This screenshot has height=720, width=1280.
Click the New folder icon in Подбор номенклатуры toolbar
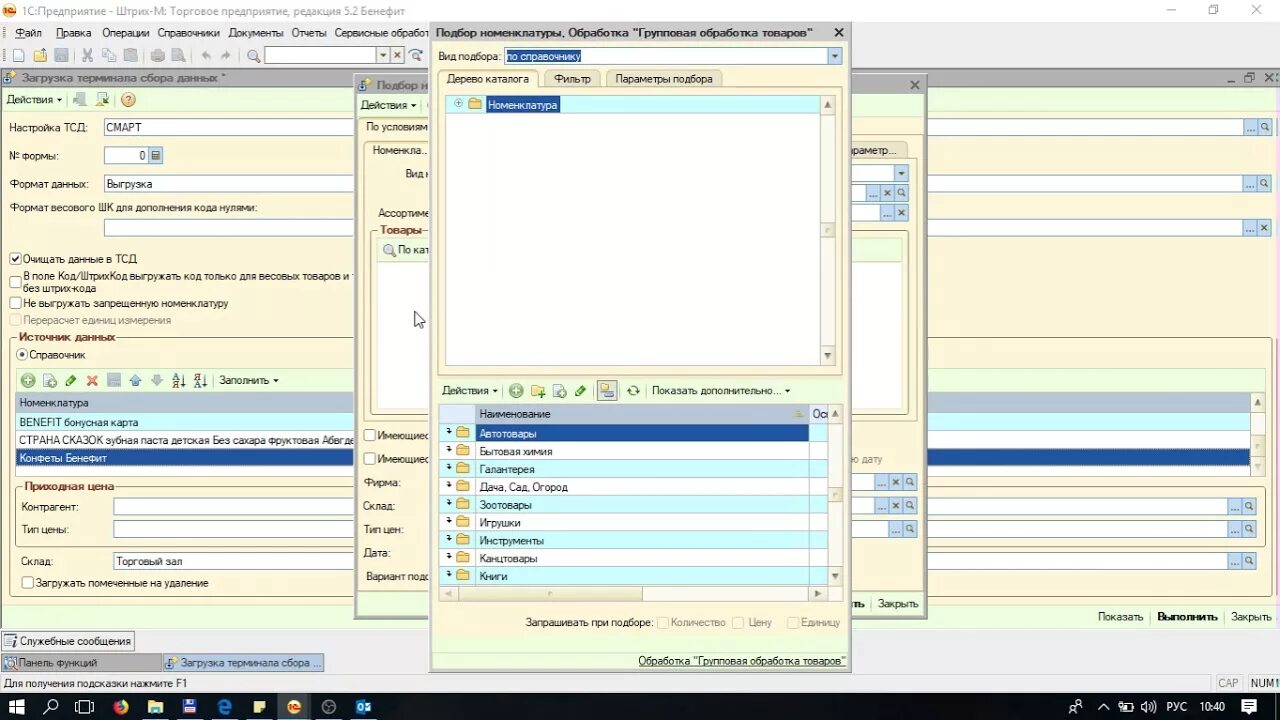[538, 391]
